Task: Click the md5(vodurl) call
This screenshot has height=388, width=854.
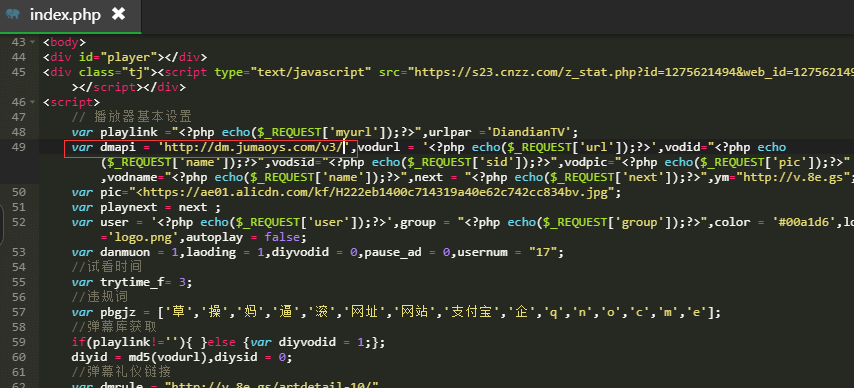Action: click(171, 357)
